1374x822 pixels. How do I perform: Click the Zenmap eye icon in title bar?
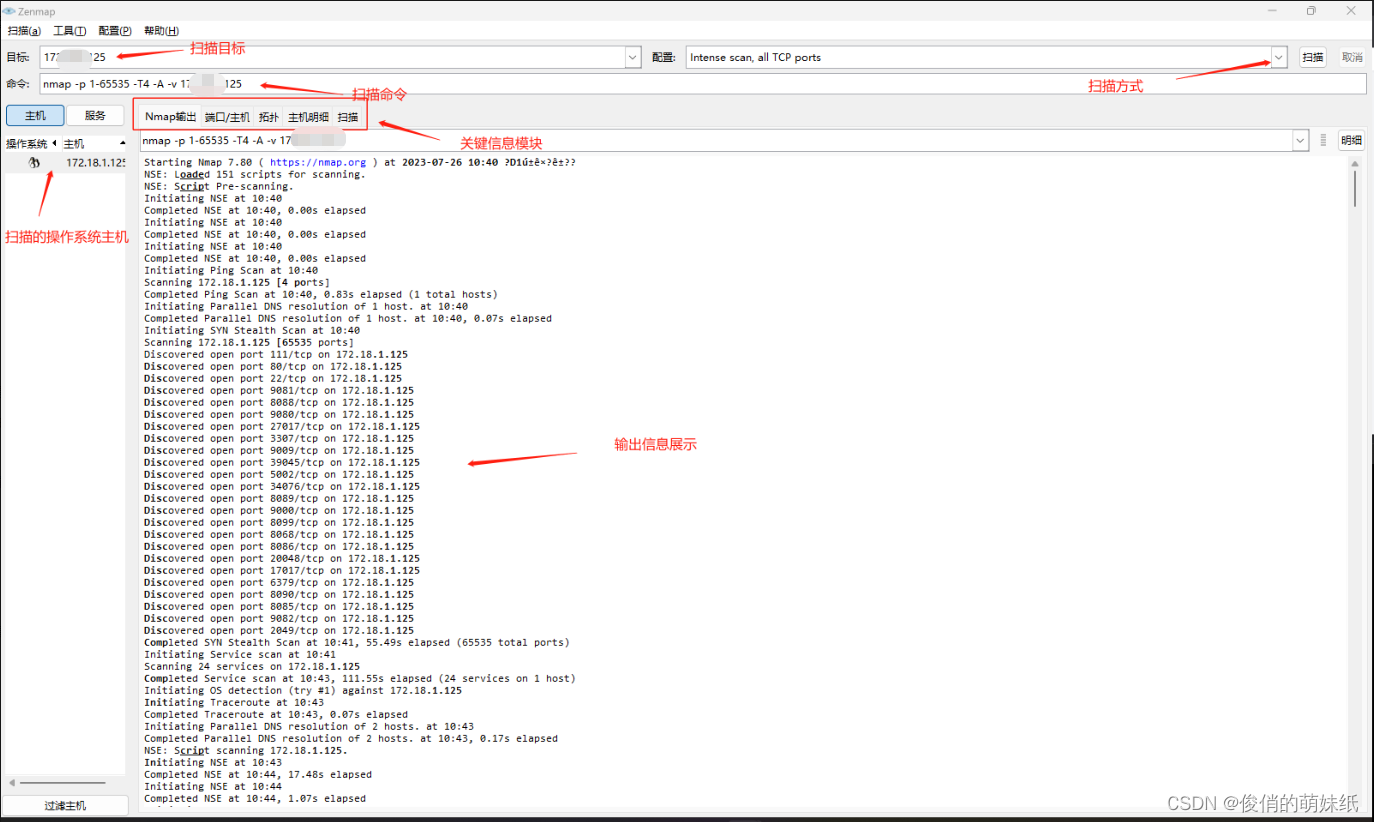[9, 11]
